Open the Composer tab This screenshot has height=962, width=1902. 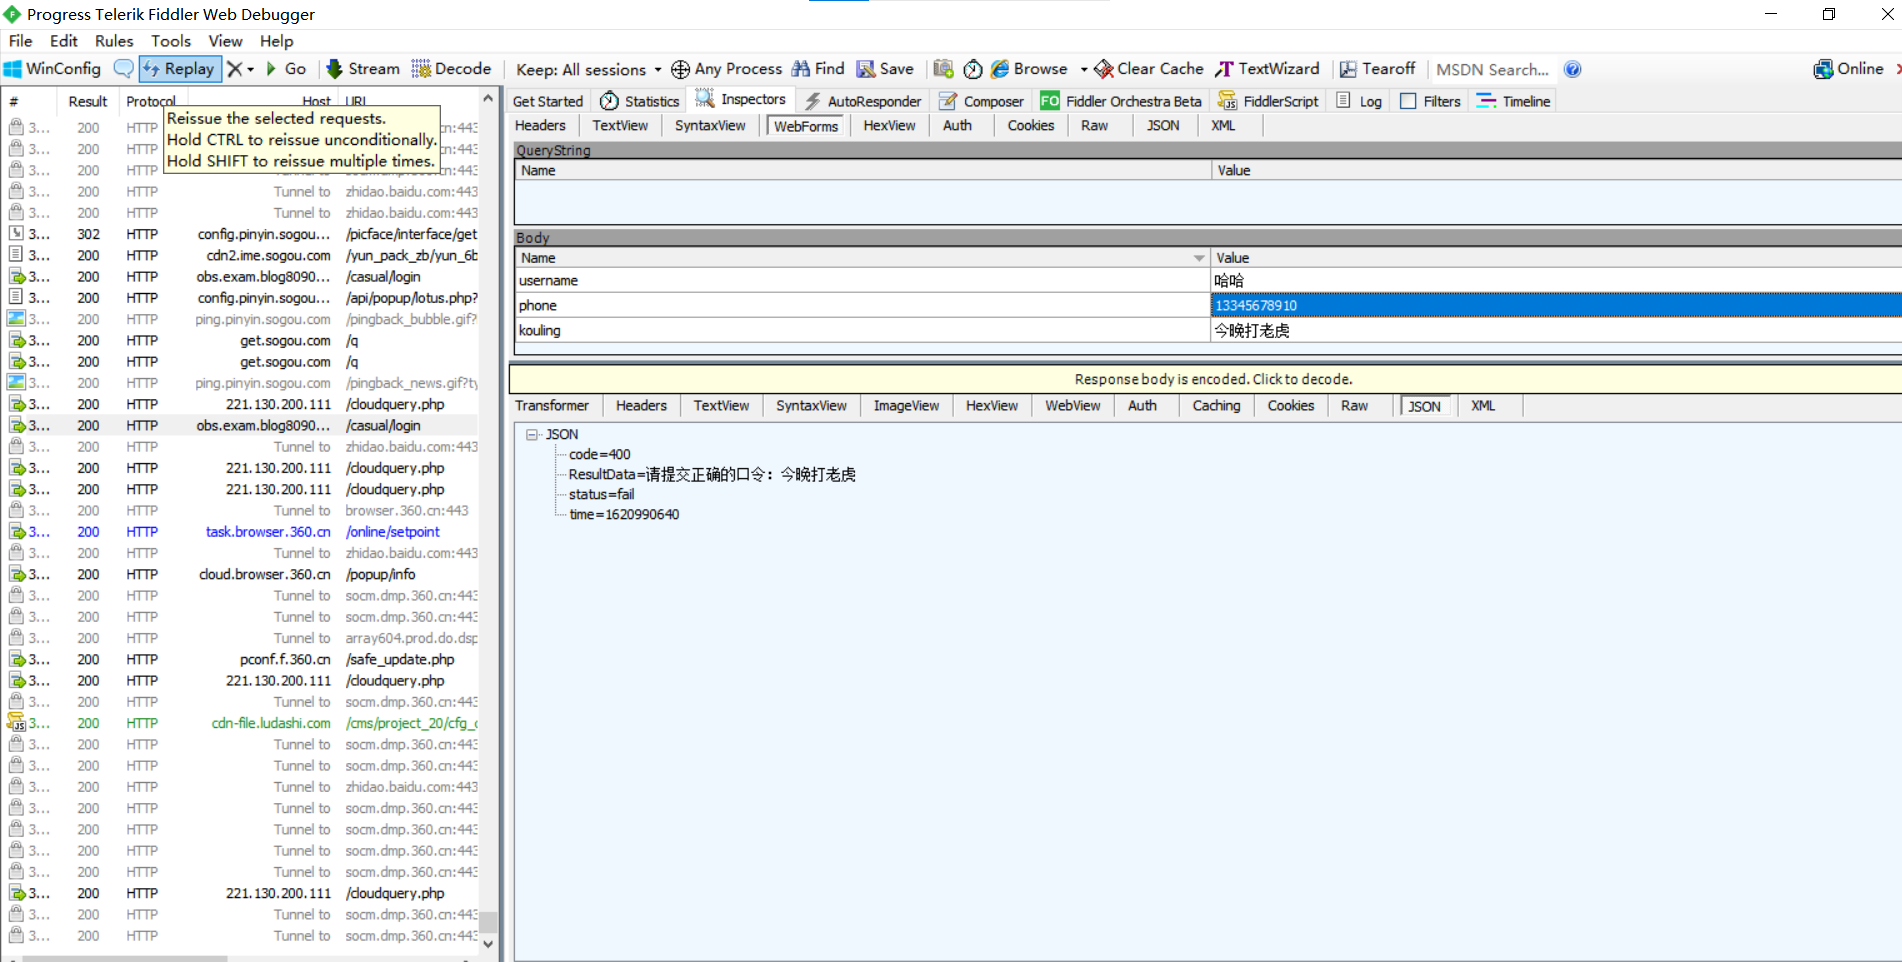[x=982, y=101]
